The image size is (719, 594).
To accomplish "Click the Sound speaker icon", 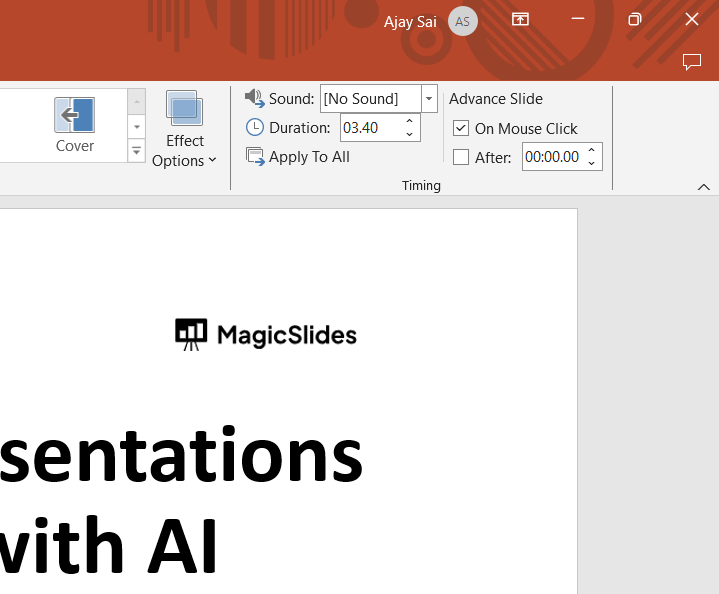I will pyautogui.click(x=254, y=98).
